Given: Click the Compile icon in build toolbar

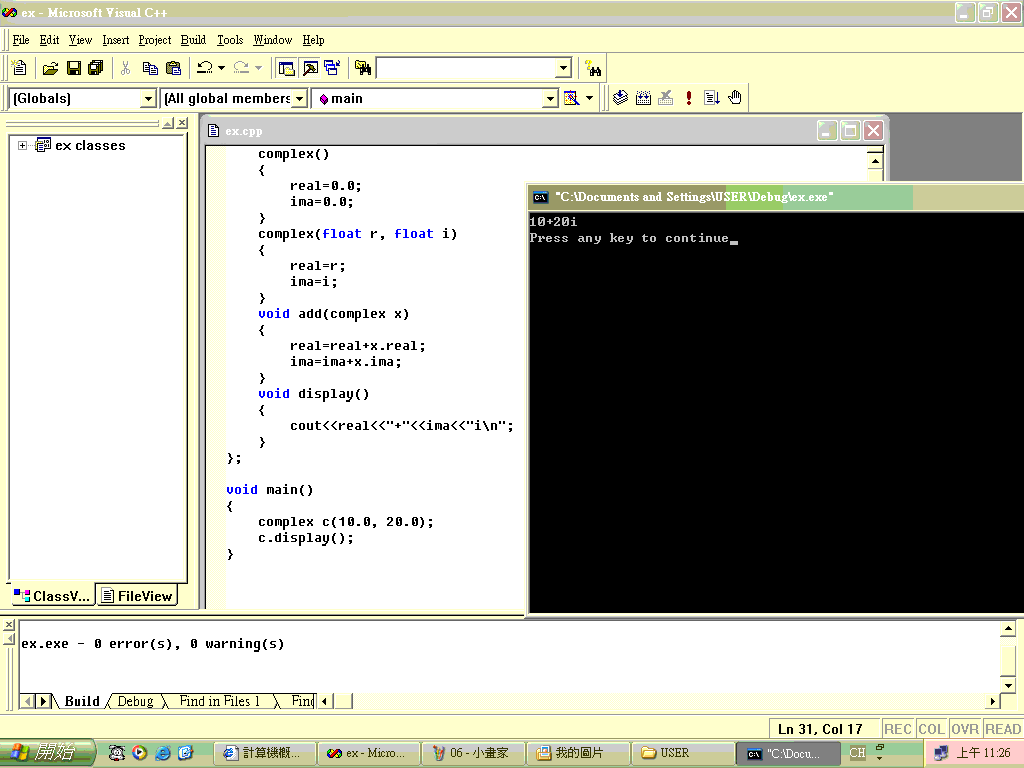Looking at the screenshot, I should [x=620, y=98].
